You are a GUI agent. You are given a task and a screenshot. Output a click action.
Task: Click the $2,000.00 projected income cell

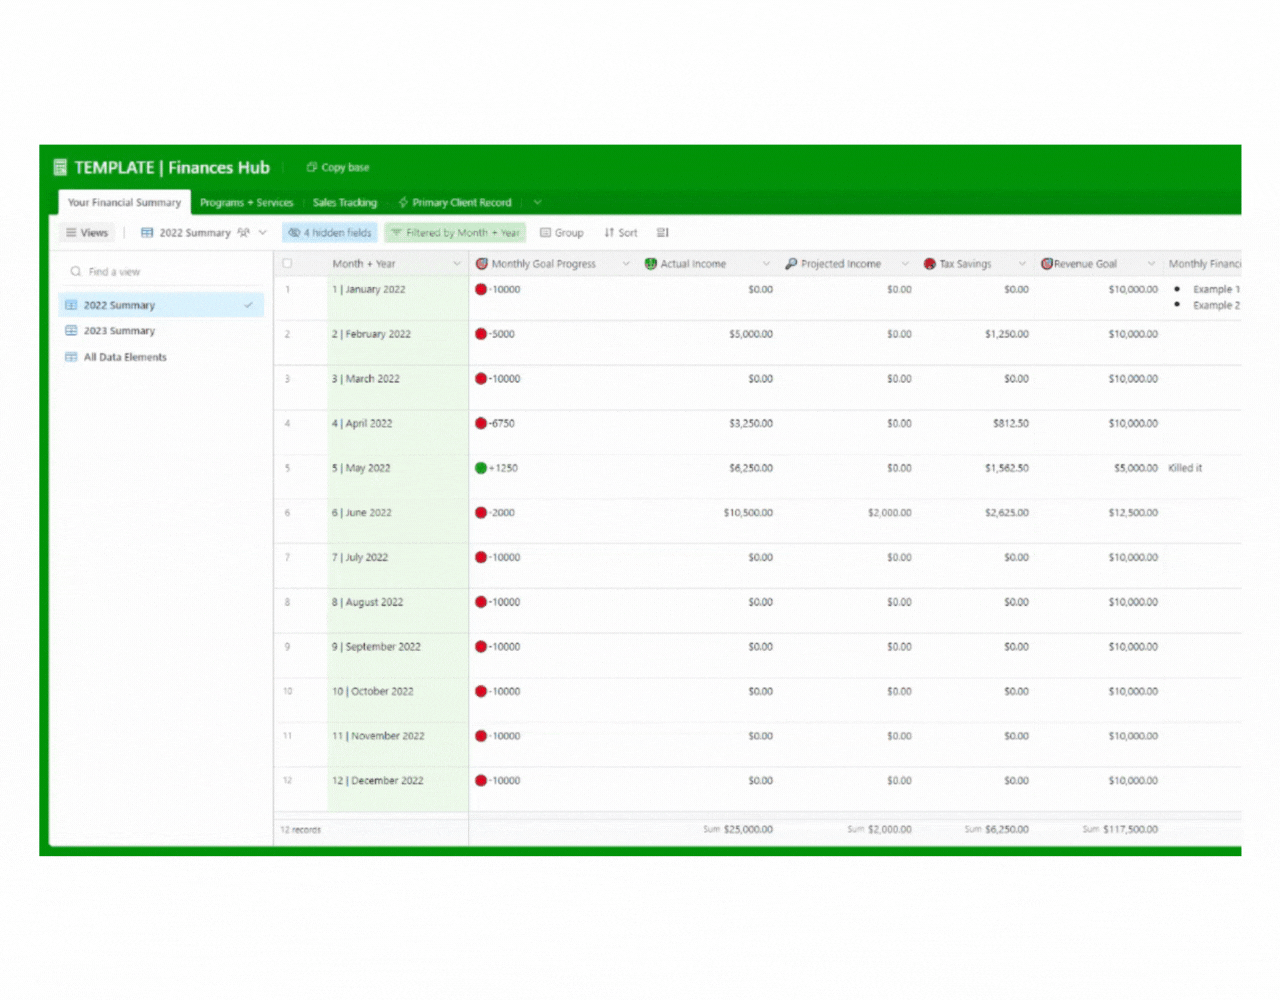click(x=889, y=512)
